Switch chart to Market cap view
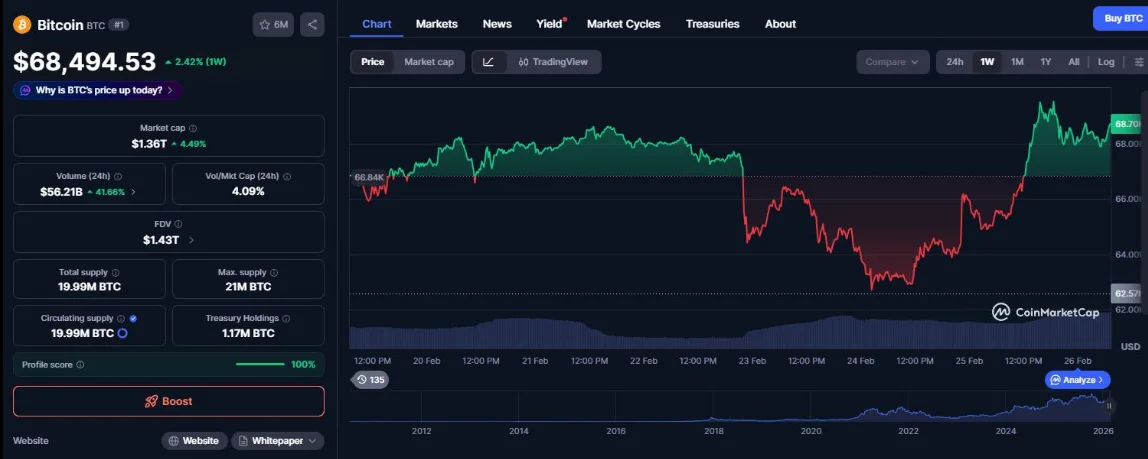This screenshot has height=459, width=1148. [x=428, y=62]
